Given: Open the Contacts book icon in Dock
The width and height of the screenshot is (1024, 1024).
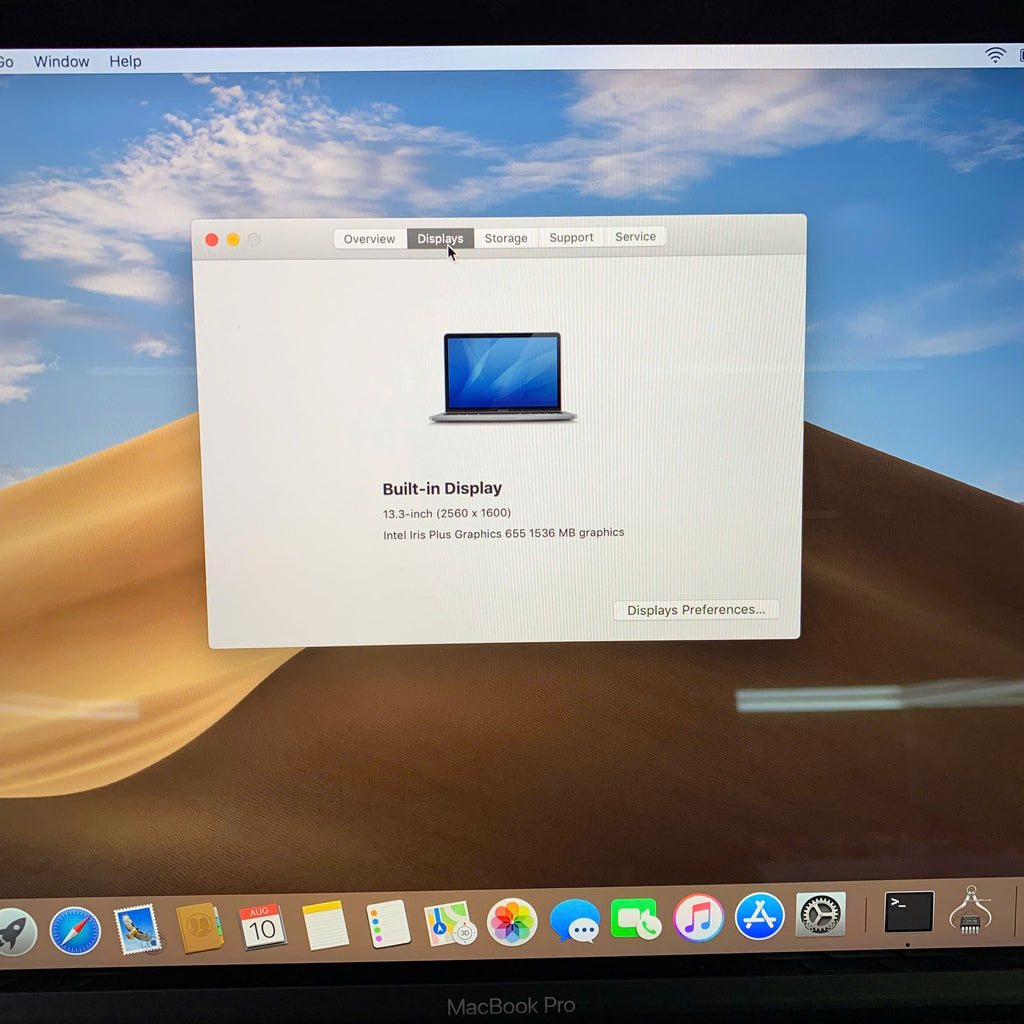Looking at the screenshot, I should 199,927.
